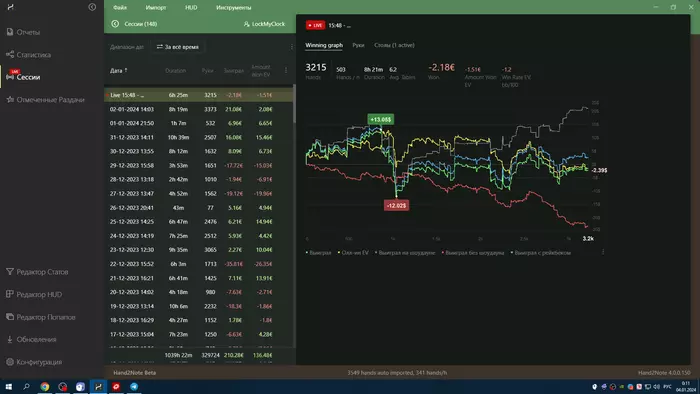Viewport: 700px width, 394px height.
Task: Toggle the Олл-ин EV line in legend
Action: point(353,253)
